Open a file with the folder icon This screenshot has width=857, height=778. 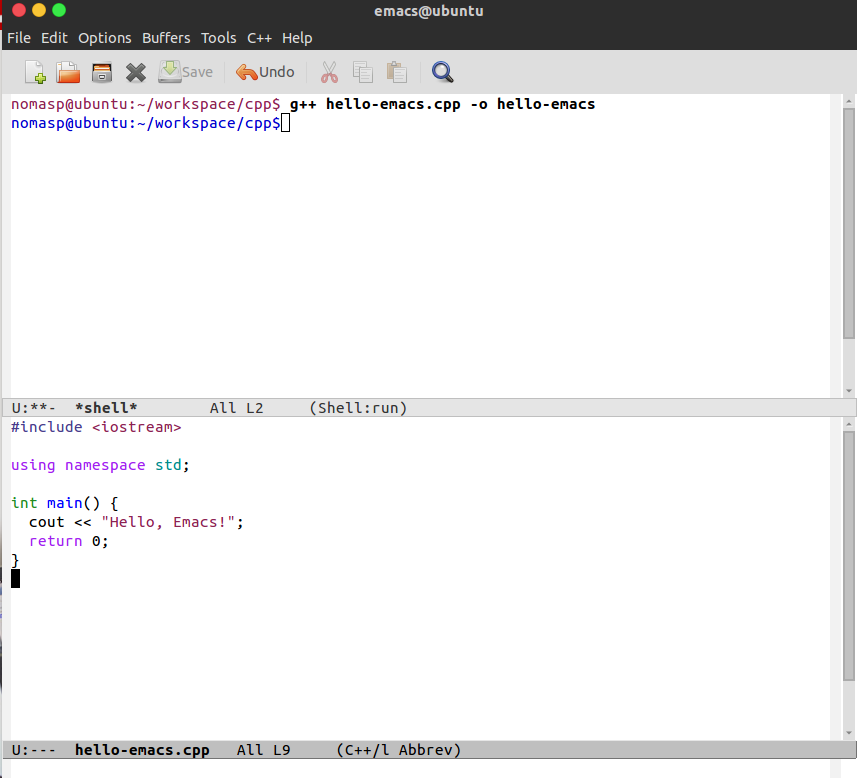coord(68,72)
